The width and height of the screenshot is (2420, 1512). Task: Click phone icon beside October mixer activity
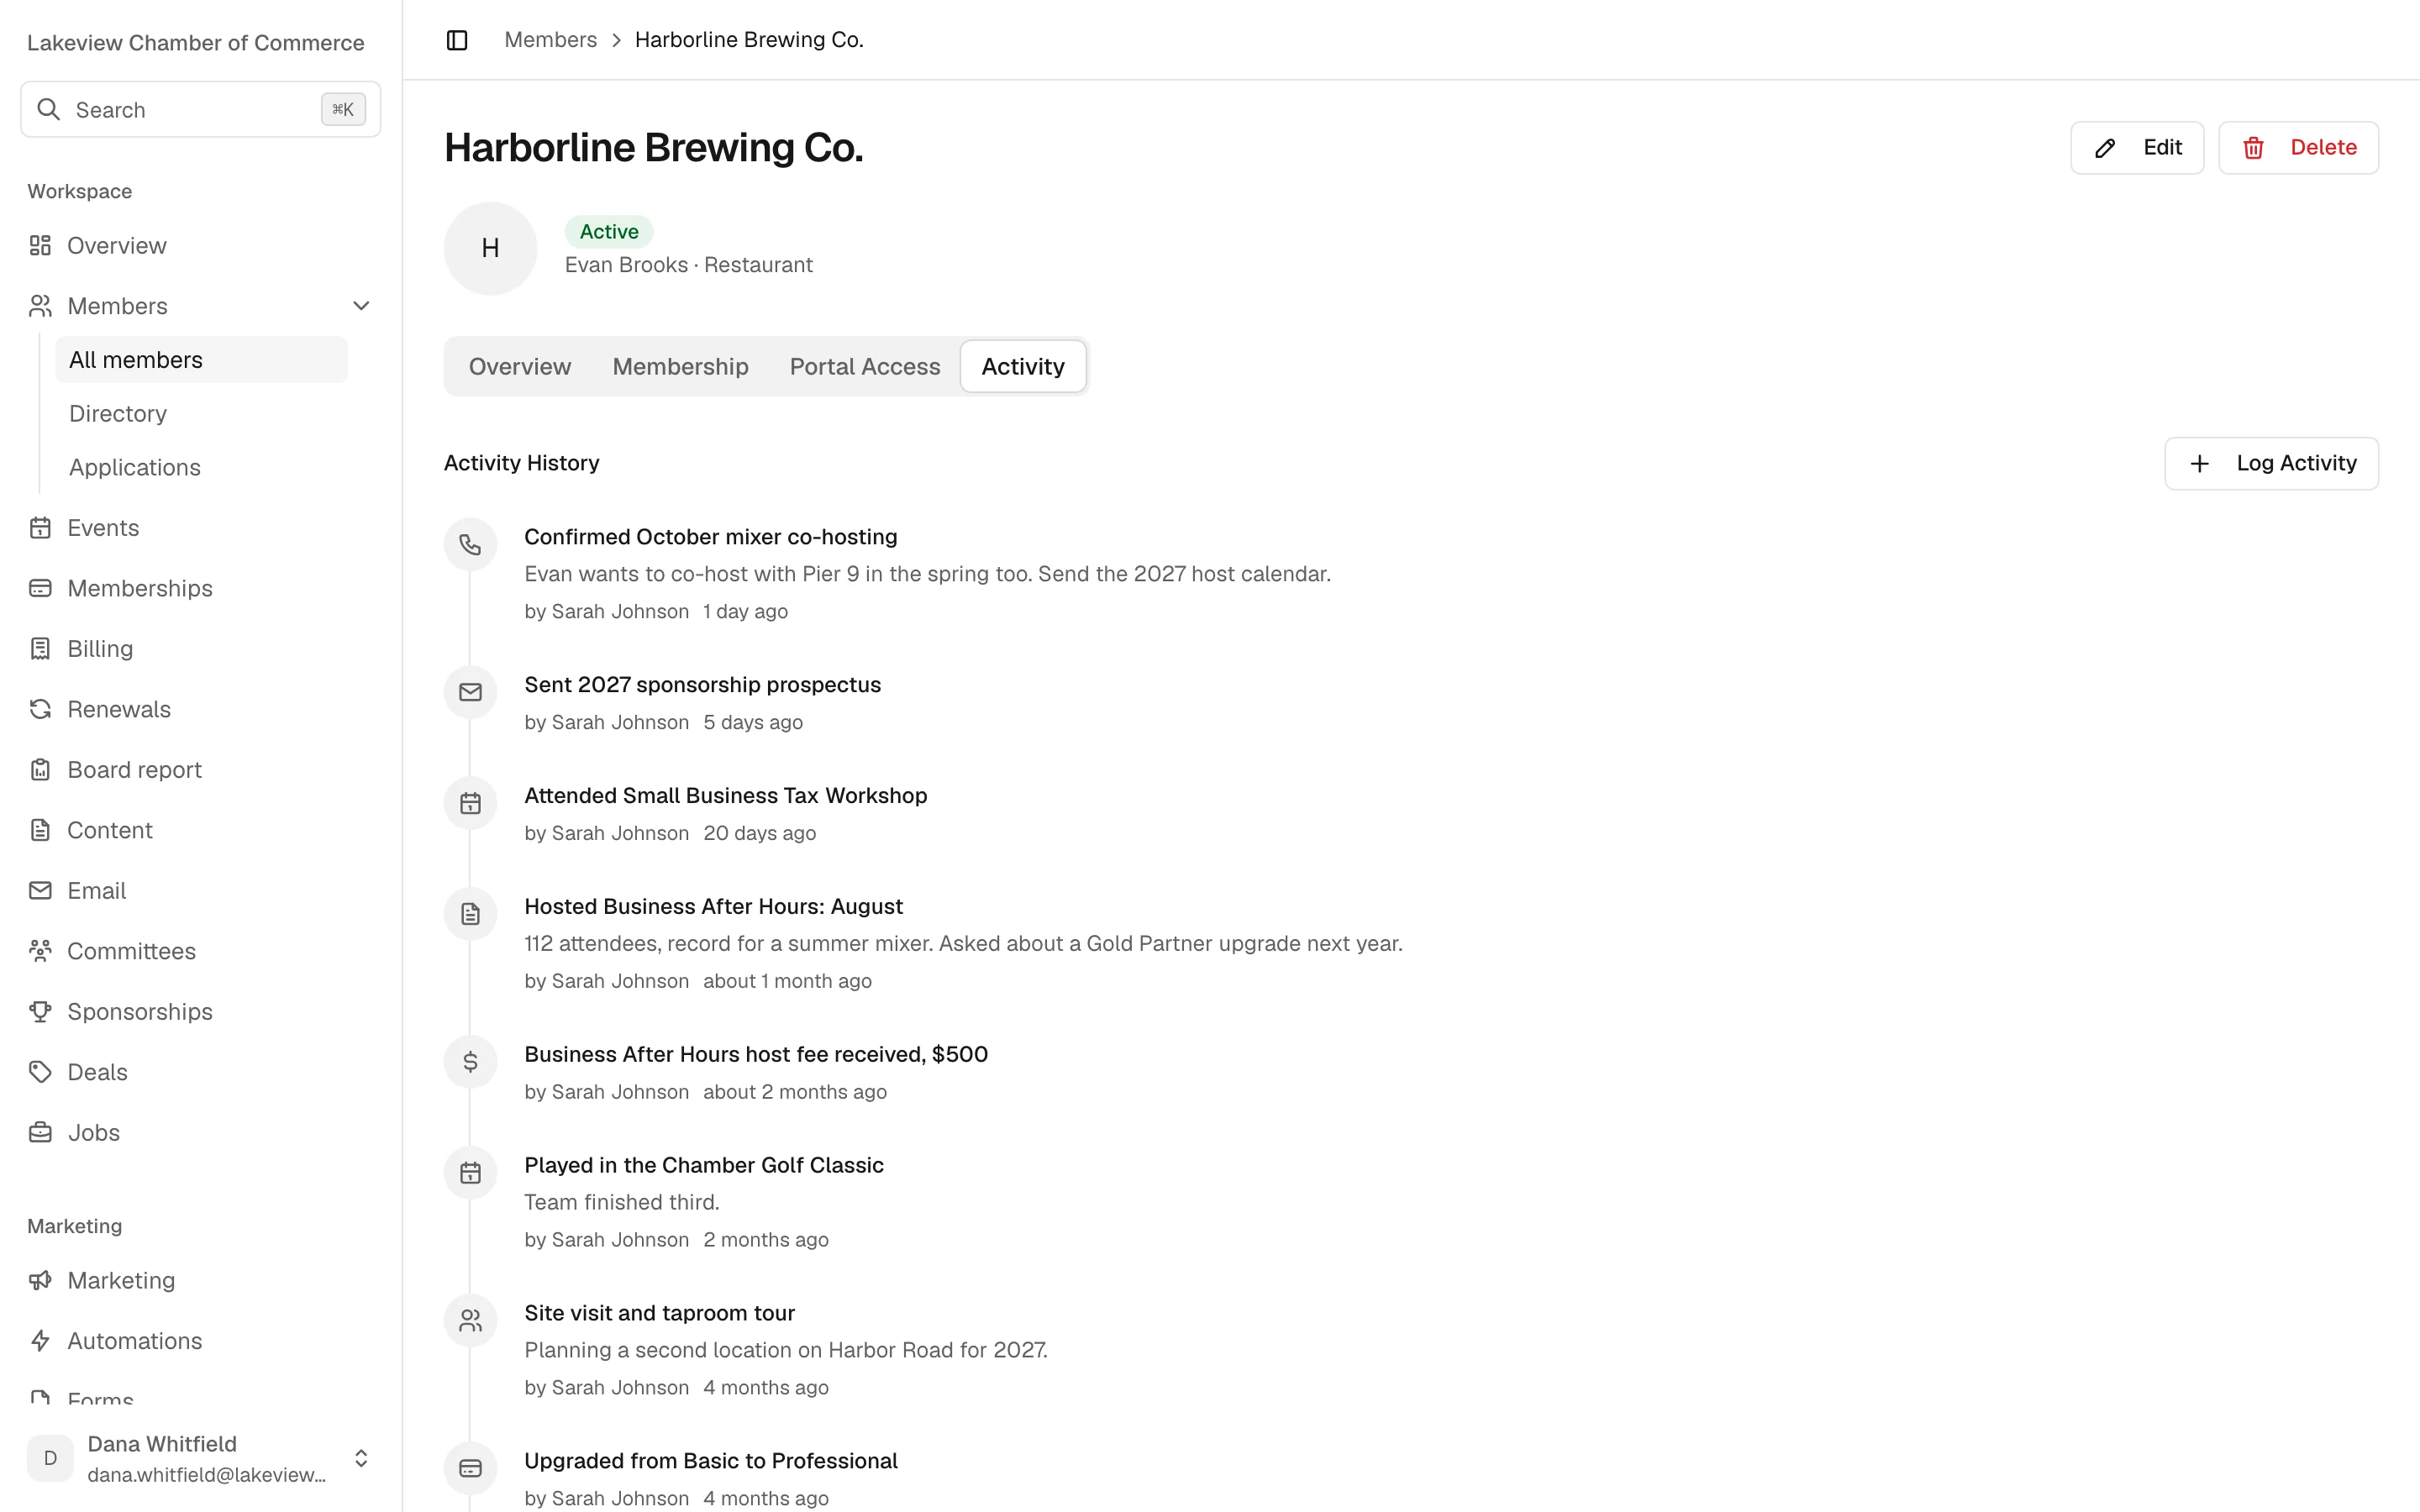470,544
